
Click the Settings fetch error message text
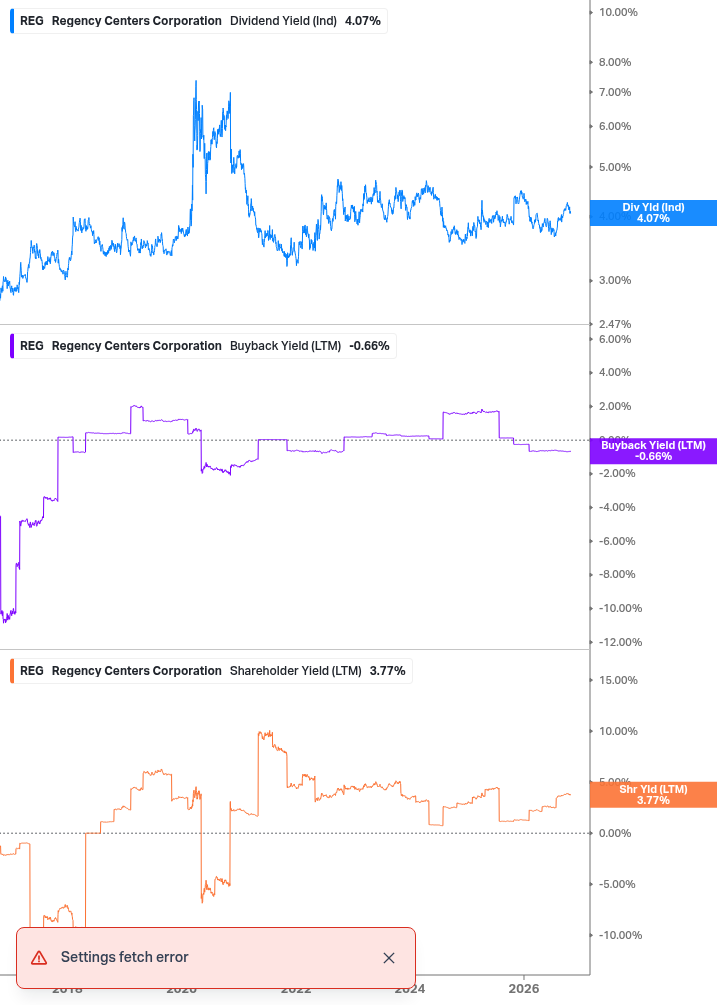(x=124, y=957)
